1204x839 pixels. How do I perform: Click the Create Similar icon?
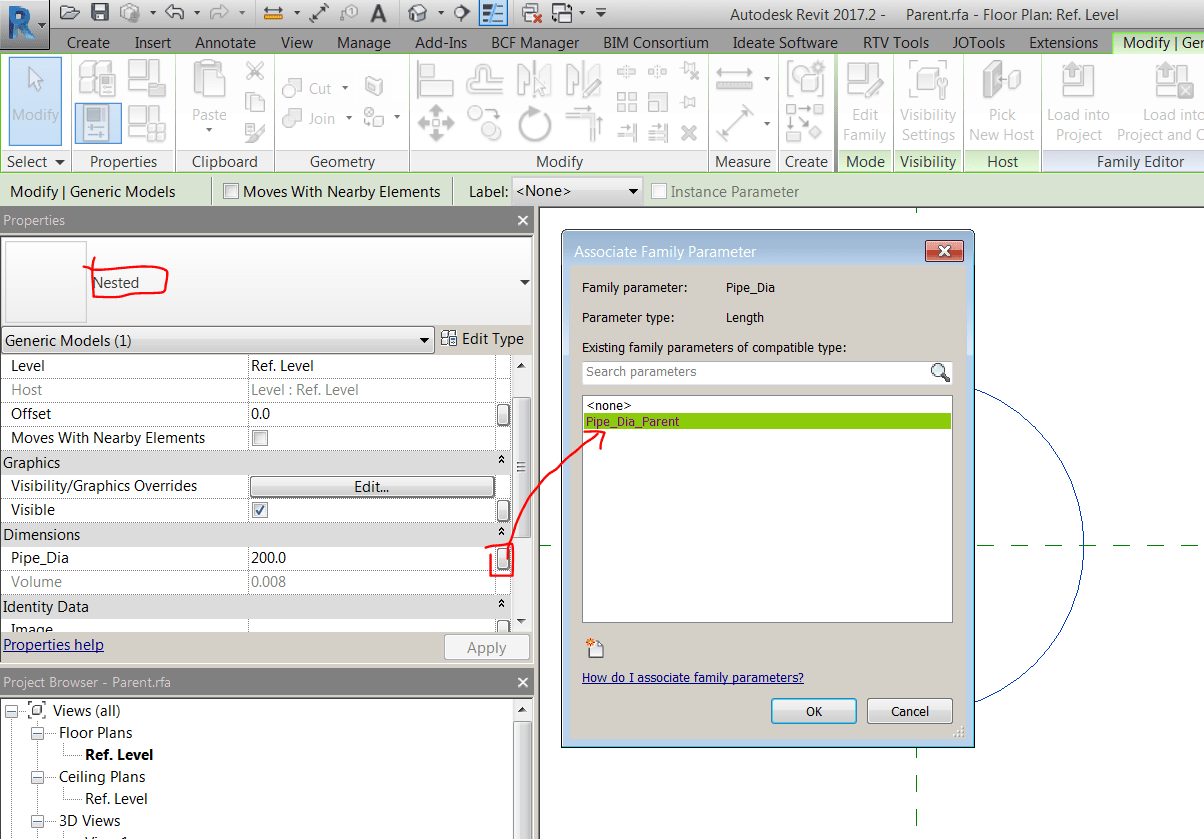[805, 79]
